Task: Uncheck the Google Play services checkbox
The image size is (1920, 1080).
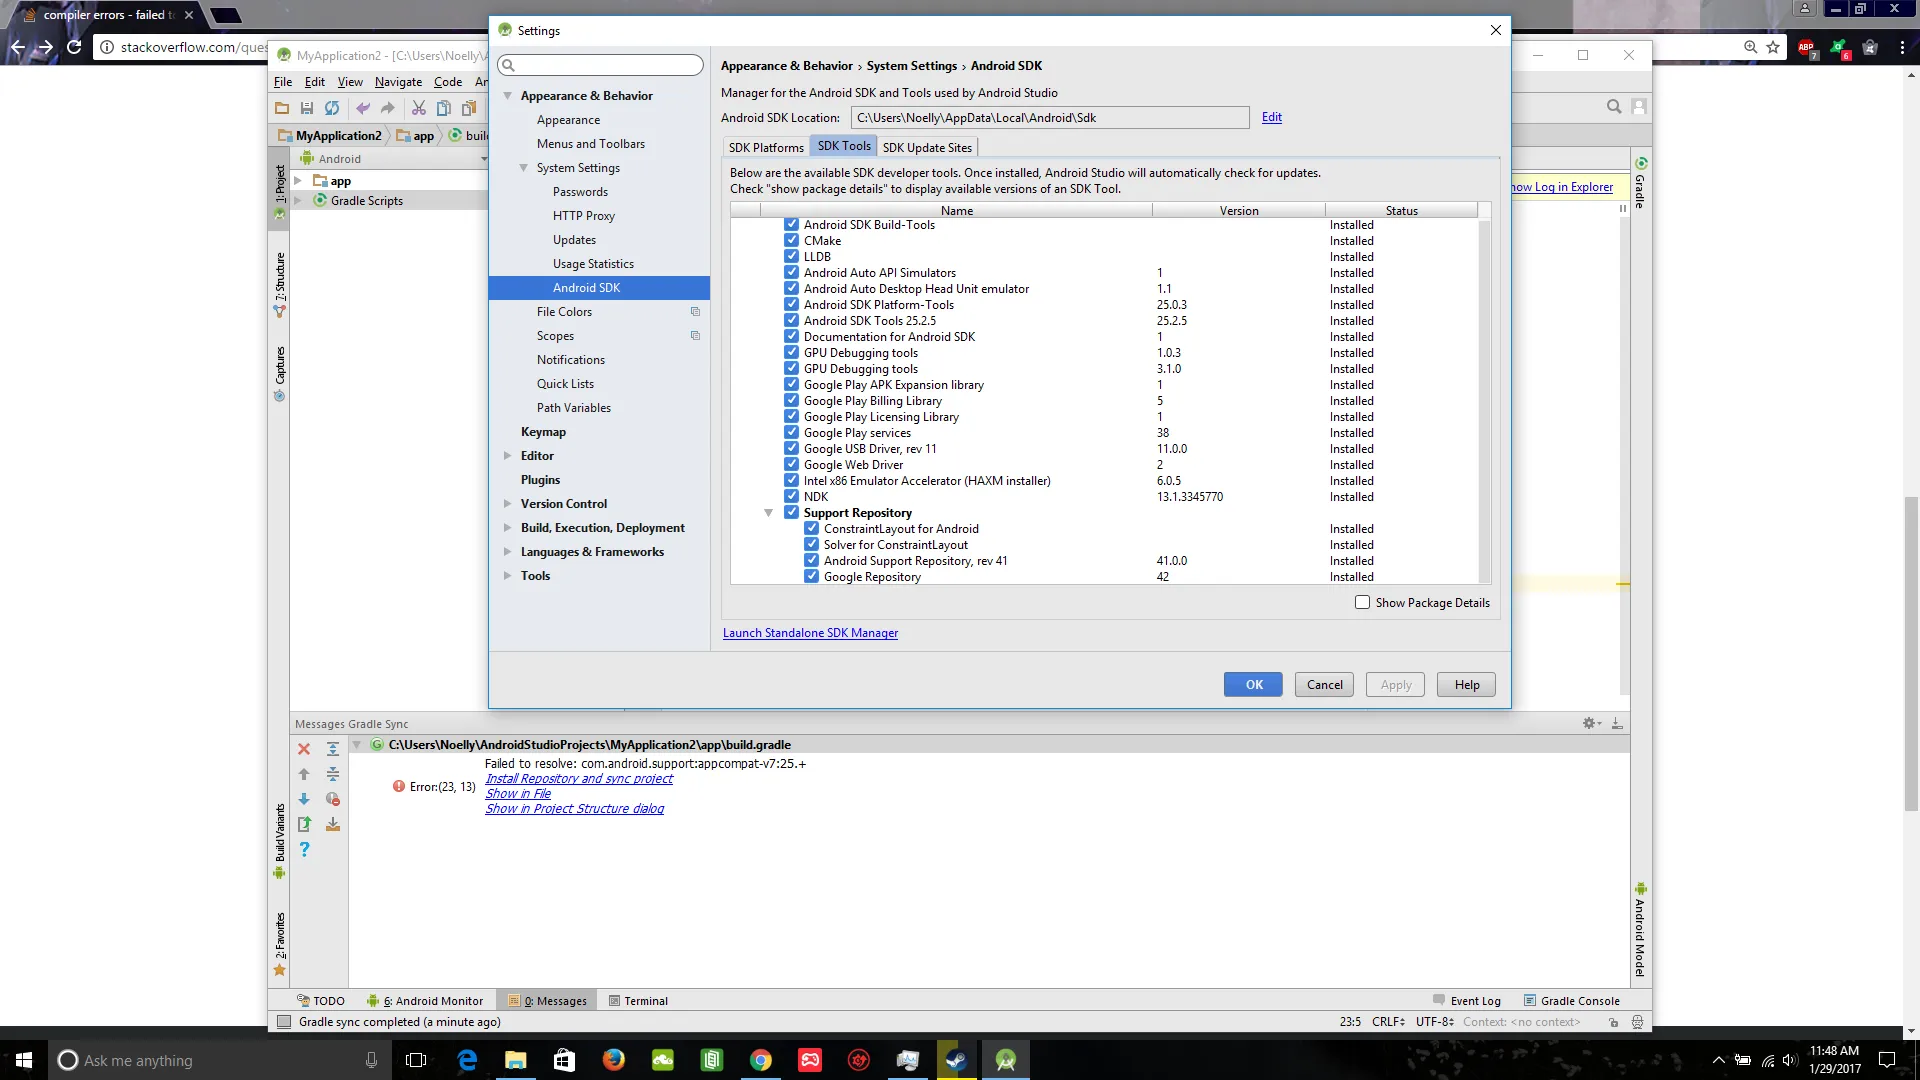Action: [791, 433]
